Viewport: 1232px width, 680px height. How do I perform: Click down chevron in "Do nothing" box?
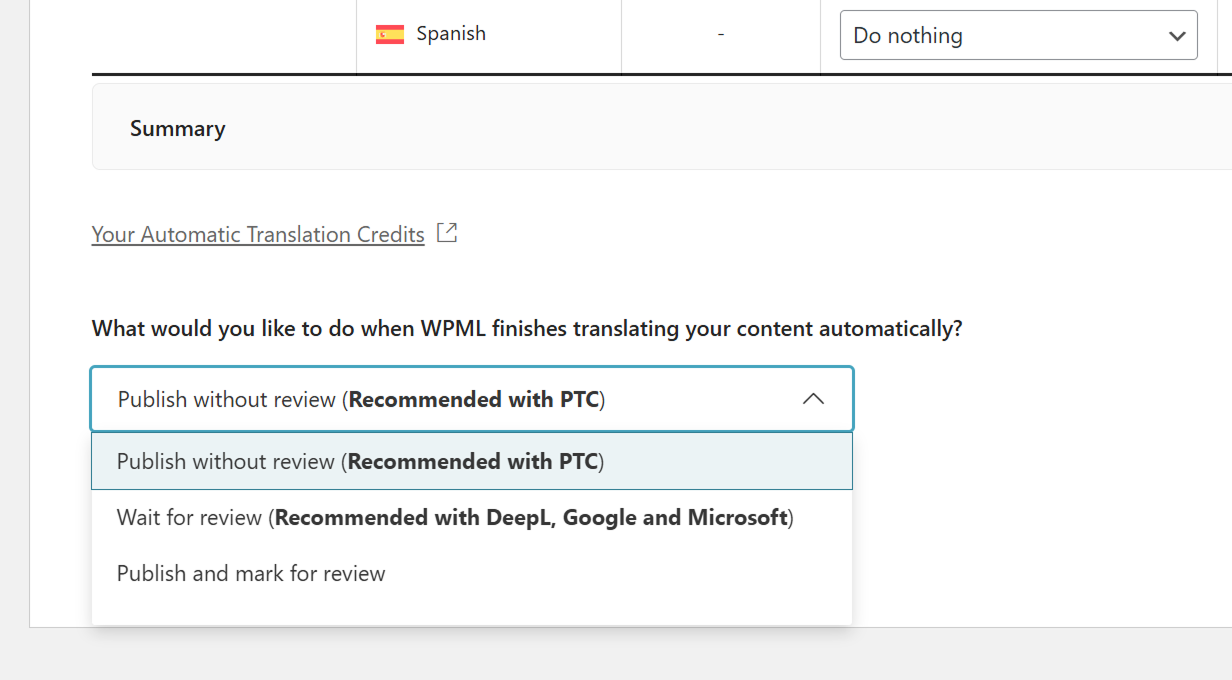coord(1176,36)
